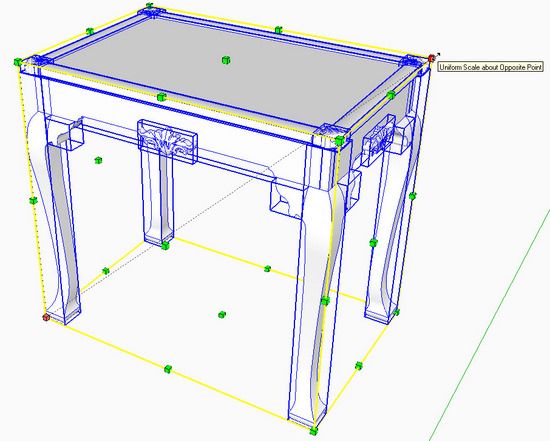The width and height of the screenshot is (550, 441).
Task: Click the midpoint grip on the bottom right edge
Action: point(358,366)
